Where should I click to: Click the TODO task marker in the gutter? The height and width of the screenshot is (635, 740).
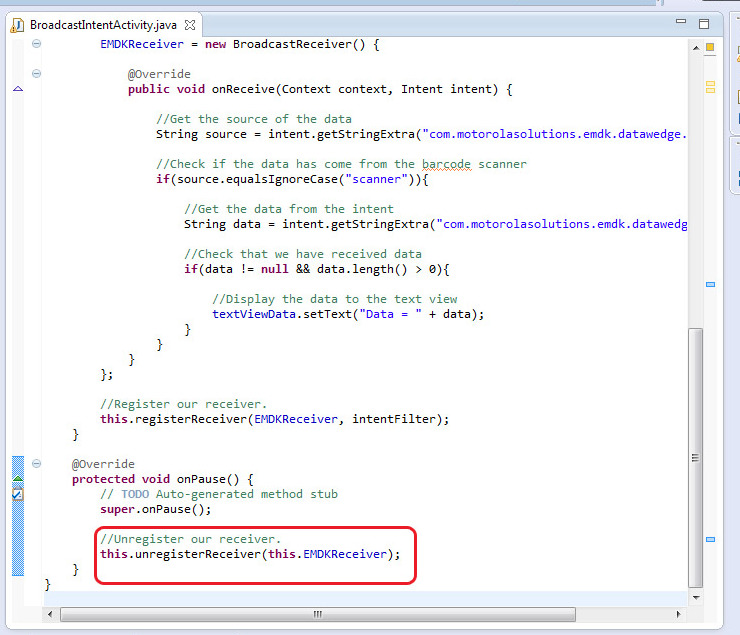pyautogui.click(x=17, y=494)
